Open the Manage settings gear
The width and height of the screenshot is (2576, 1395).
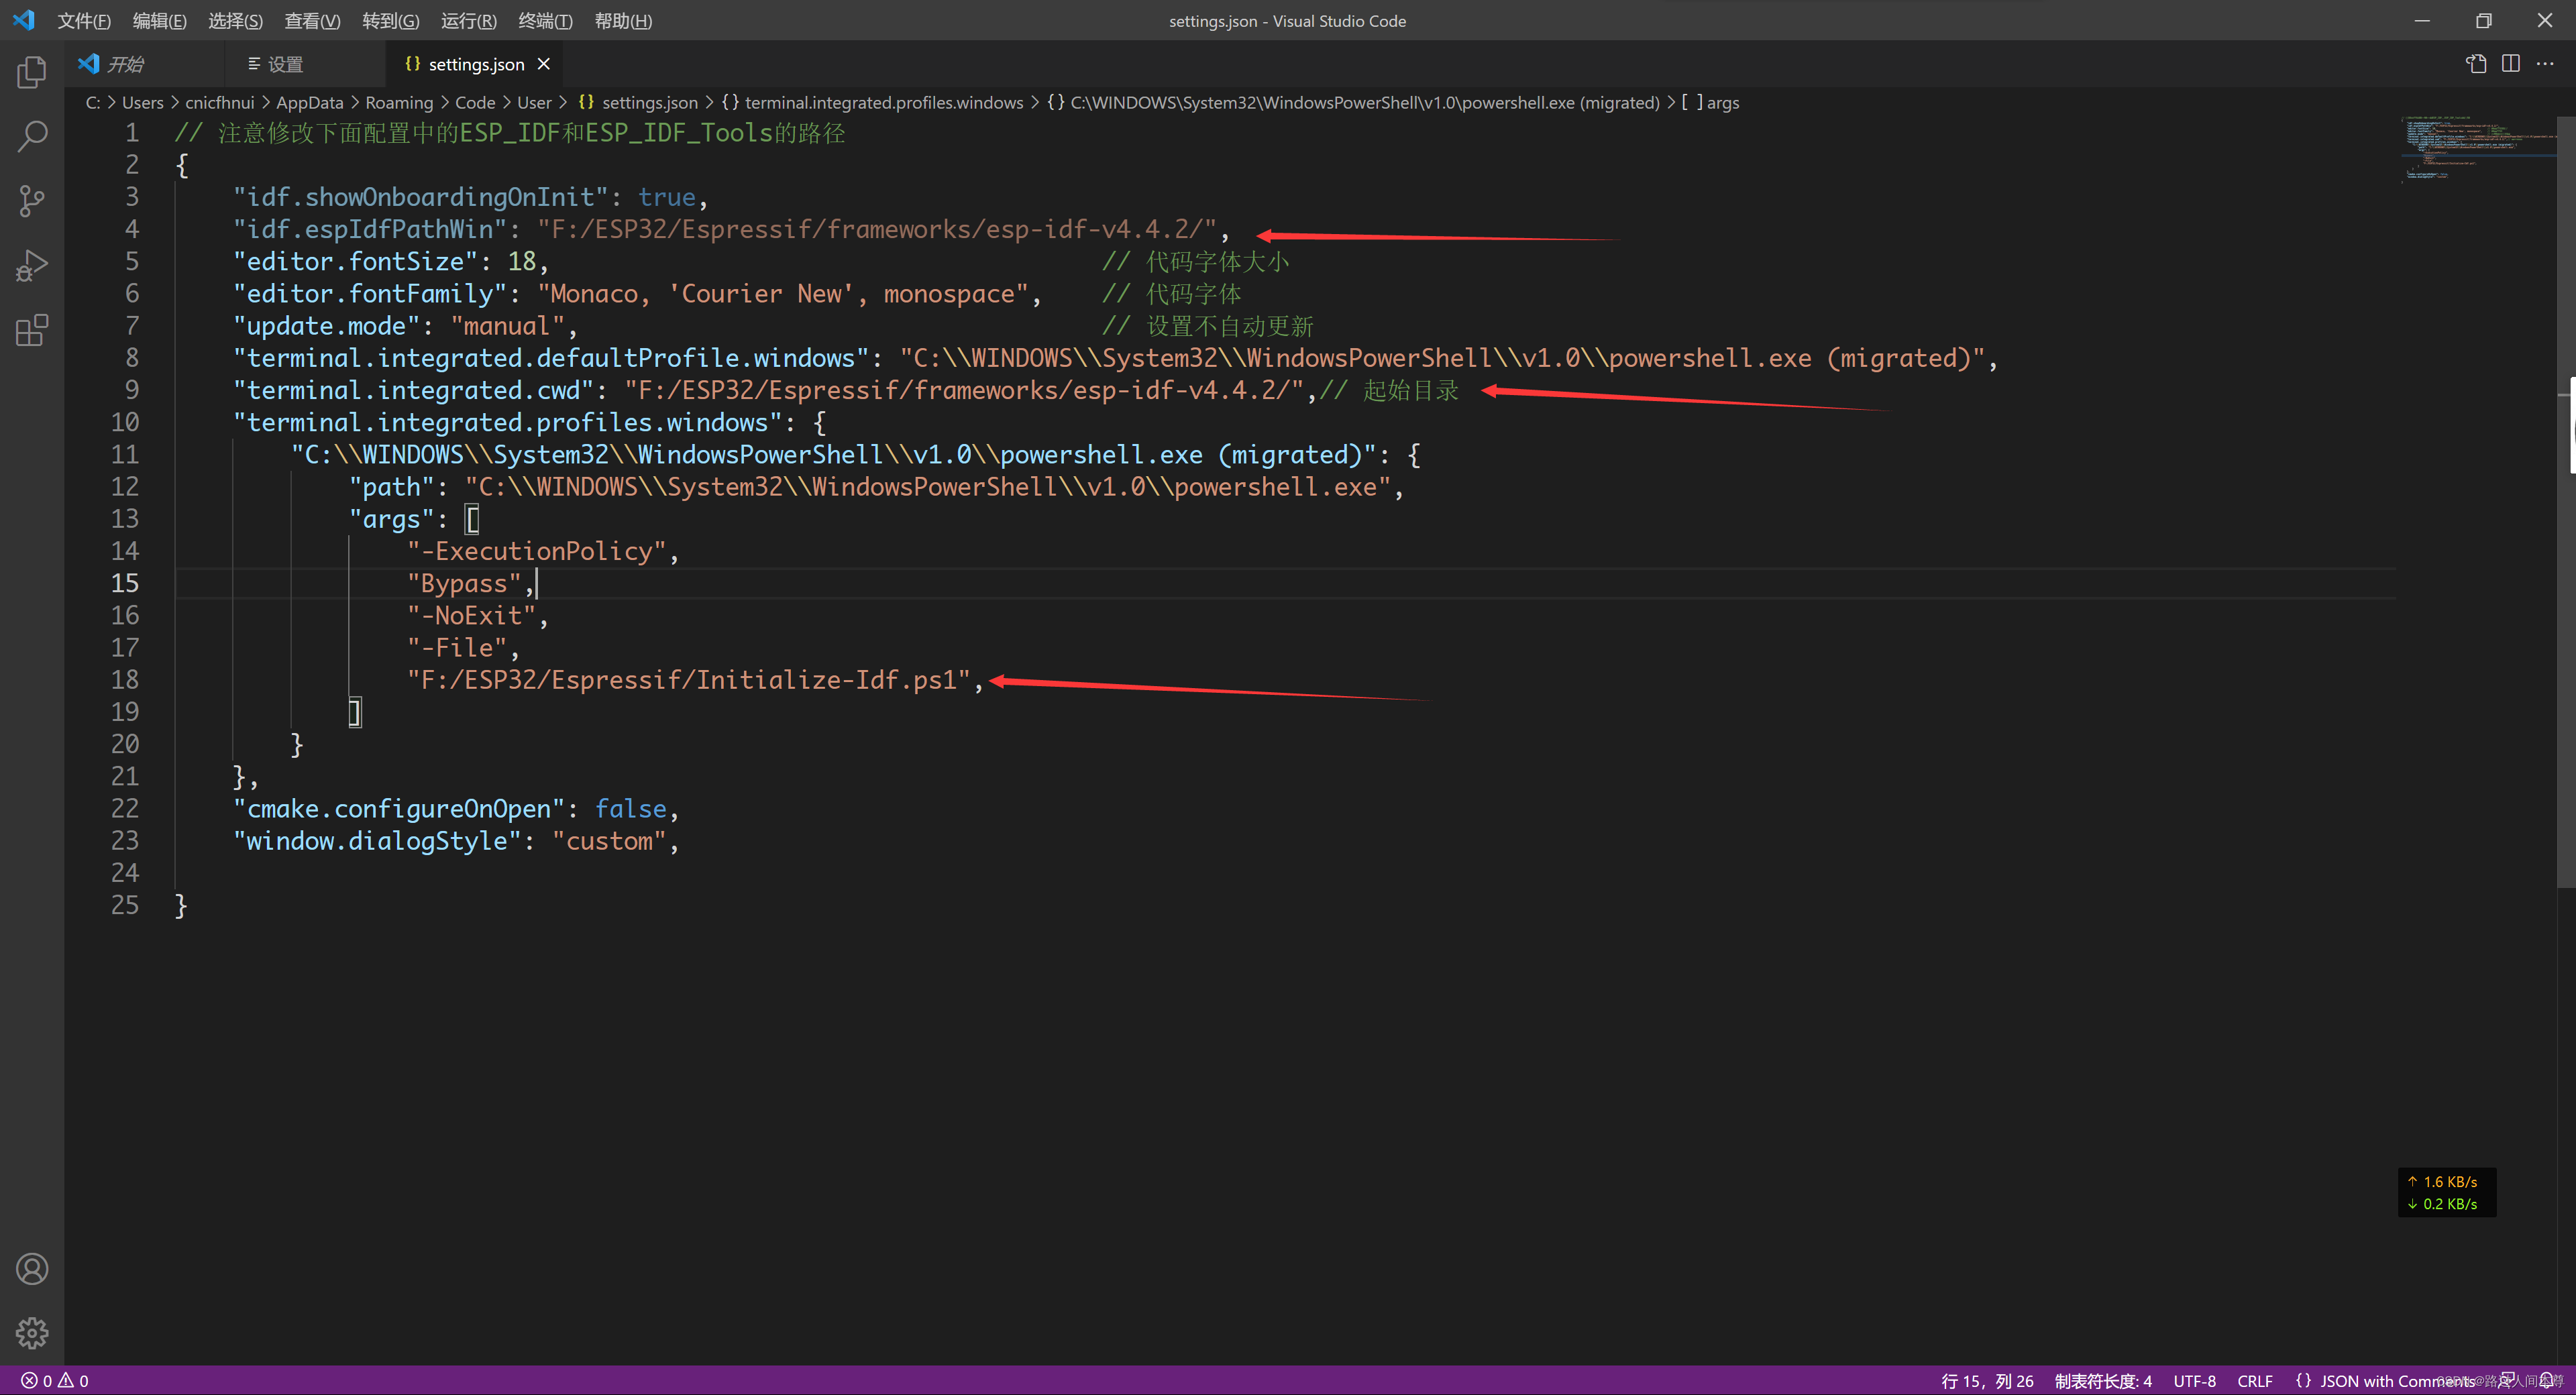tap(32, 1332)
